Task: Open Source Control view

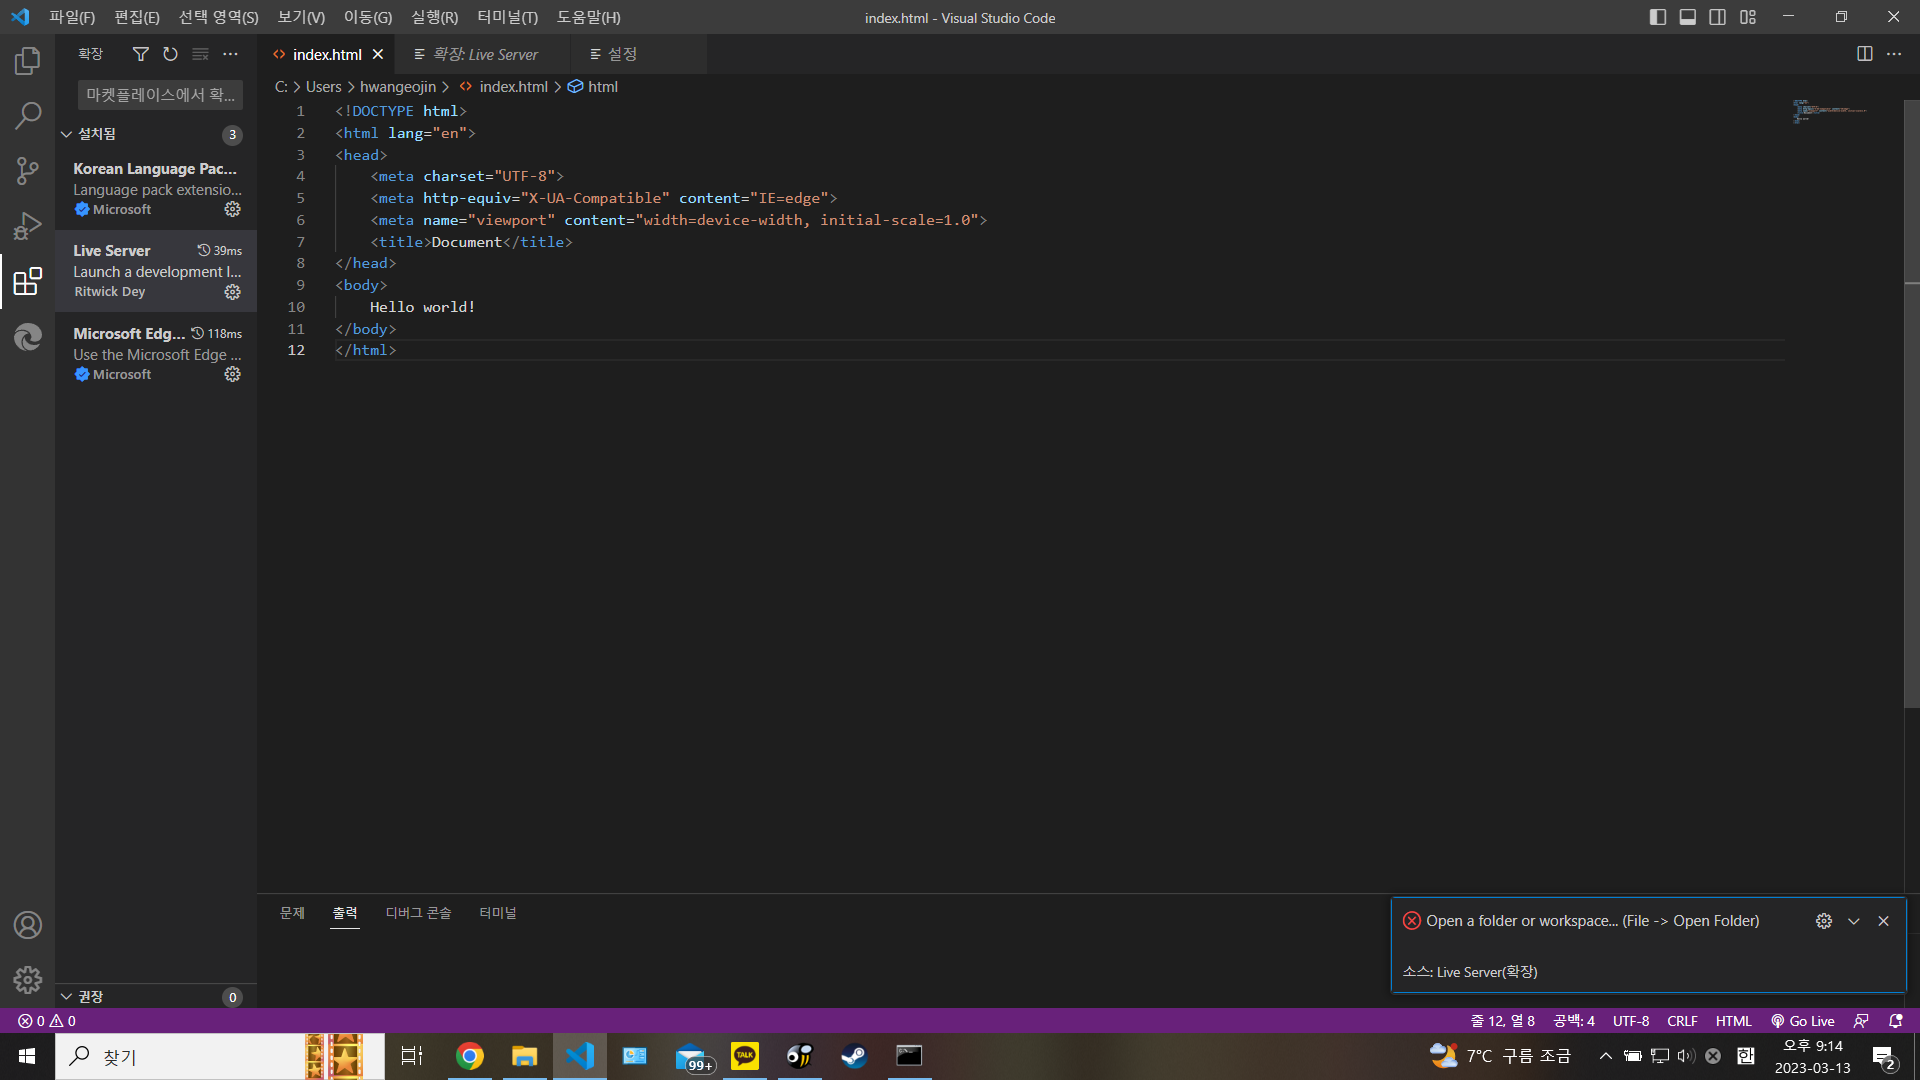Action: (27, 171)
